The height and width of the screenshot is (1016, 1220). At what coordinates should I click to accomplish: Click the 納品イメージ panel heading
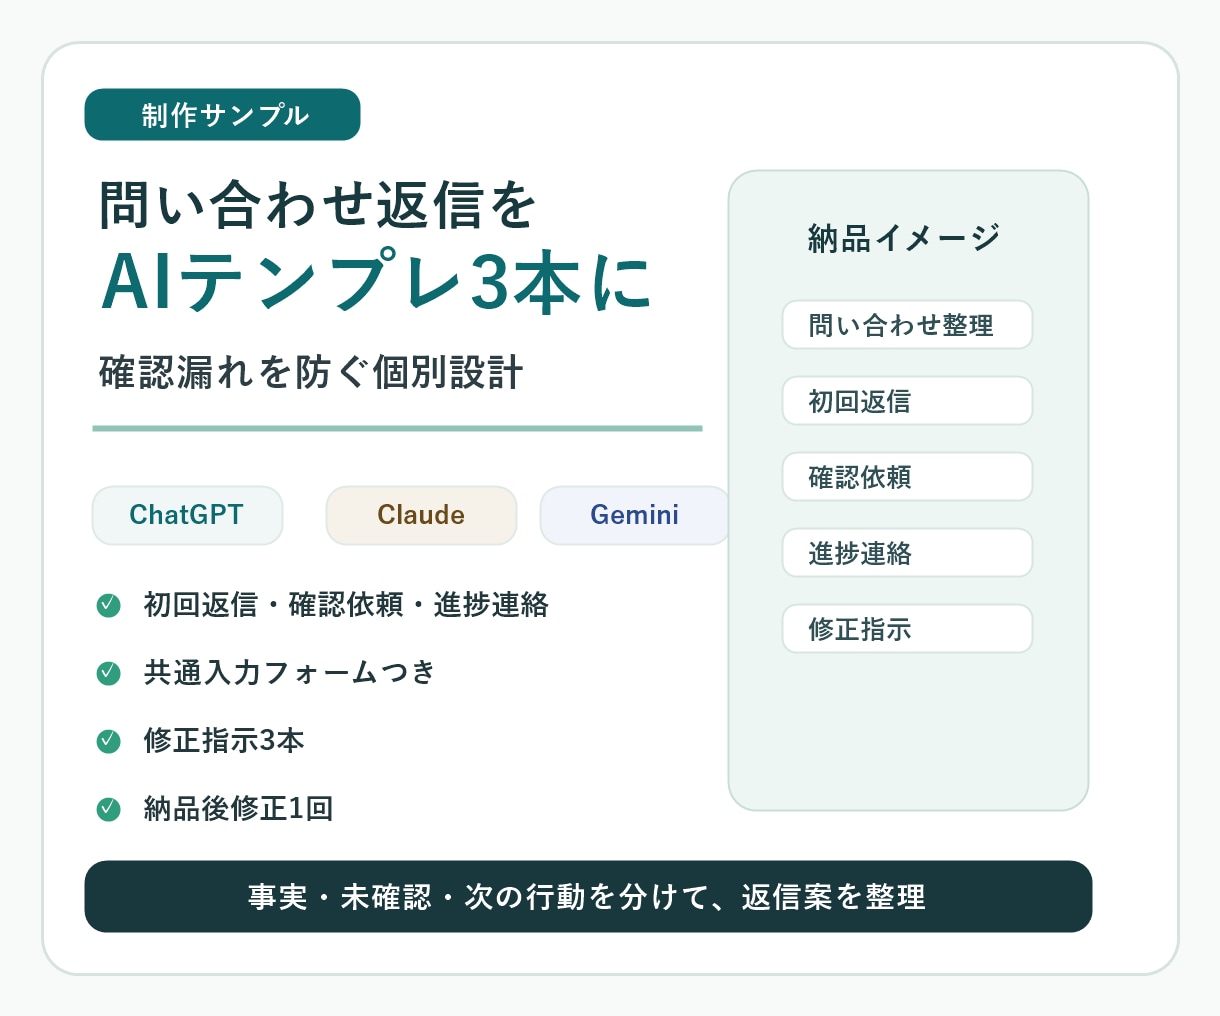[904, 238]
